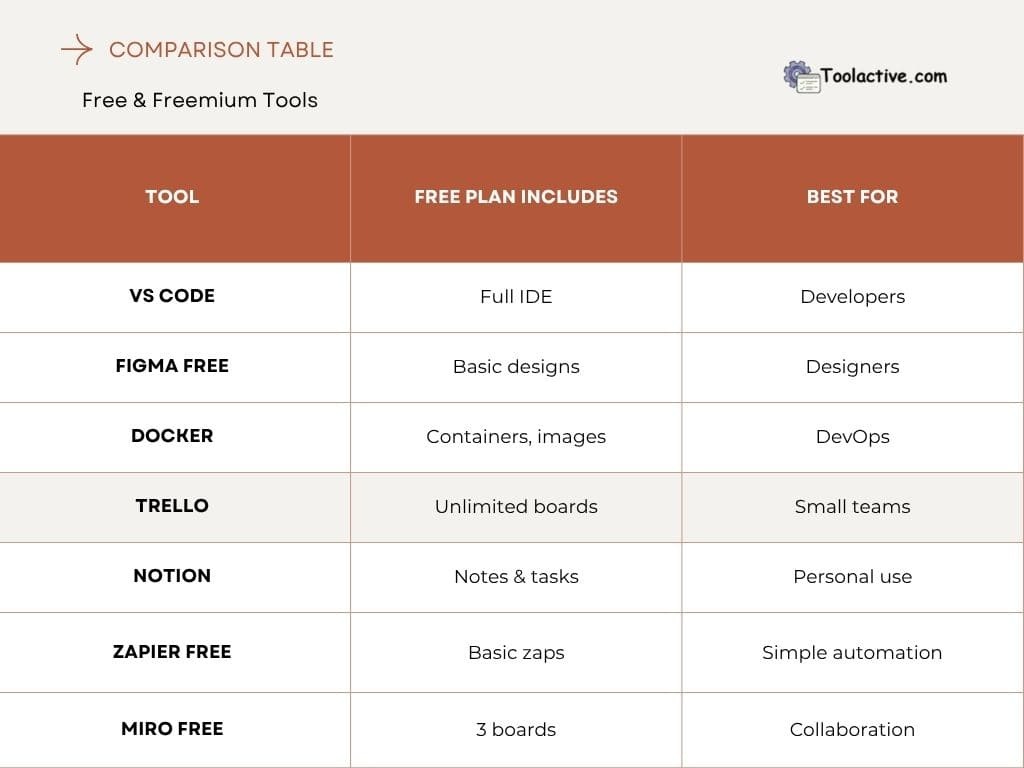Select the FIGMA FREE row label
This screenshot has height=768, width=1024.
(x=172, y=366)
